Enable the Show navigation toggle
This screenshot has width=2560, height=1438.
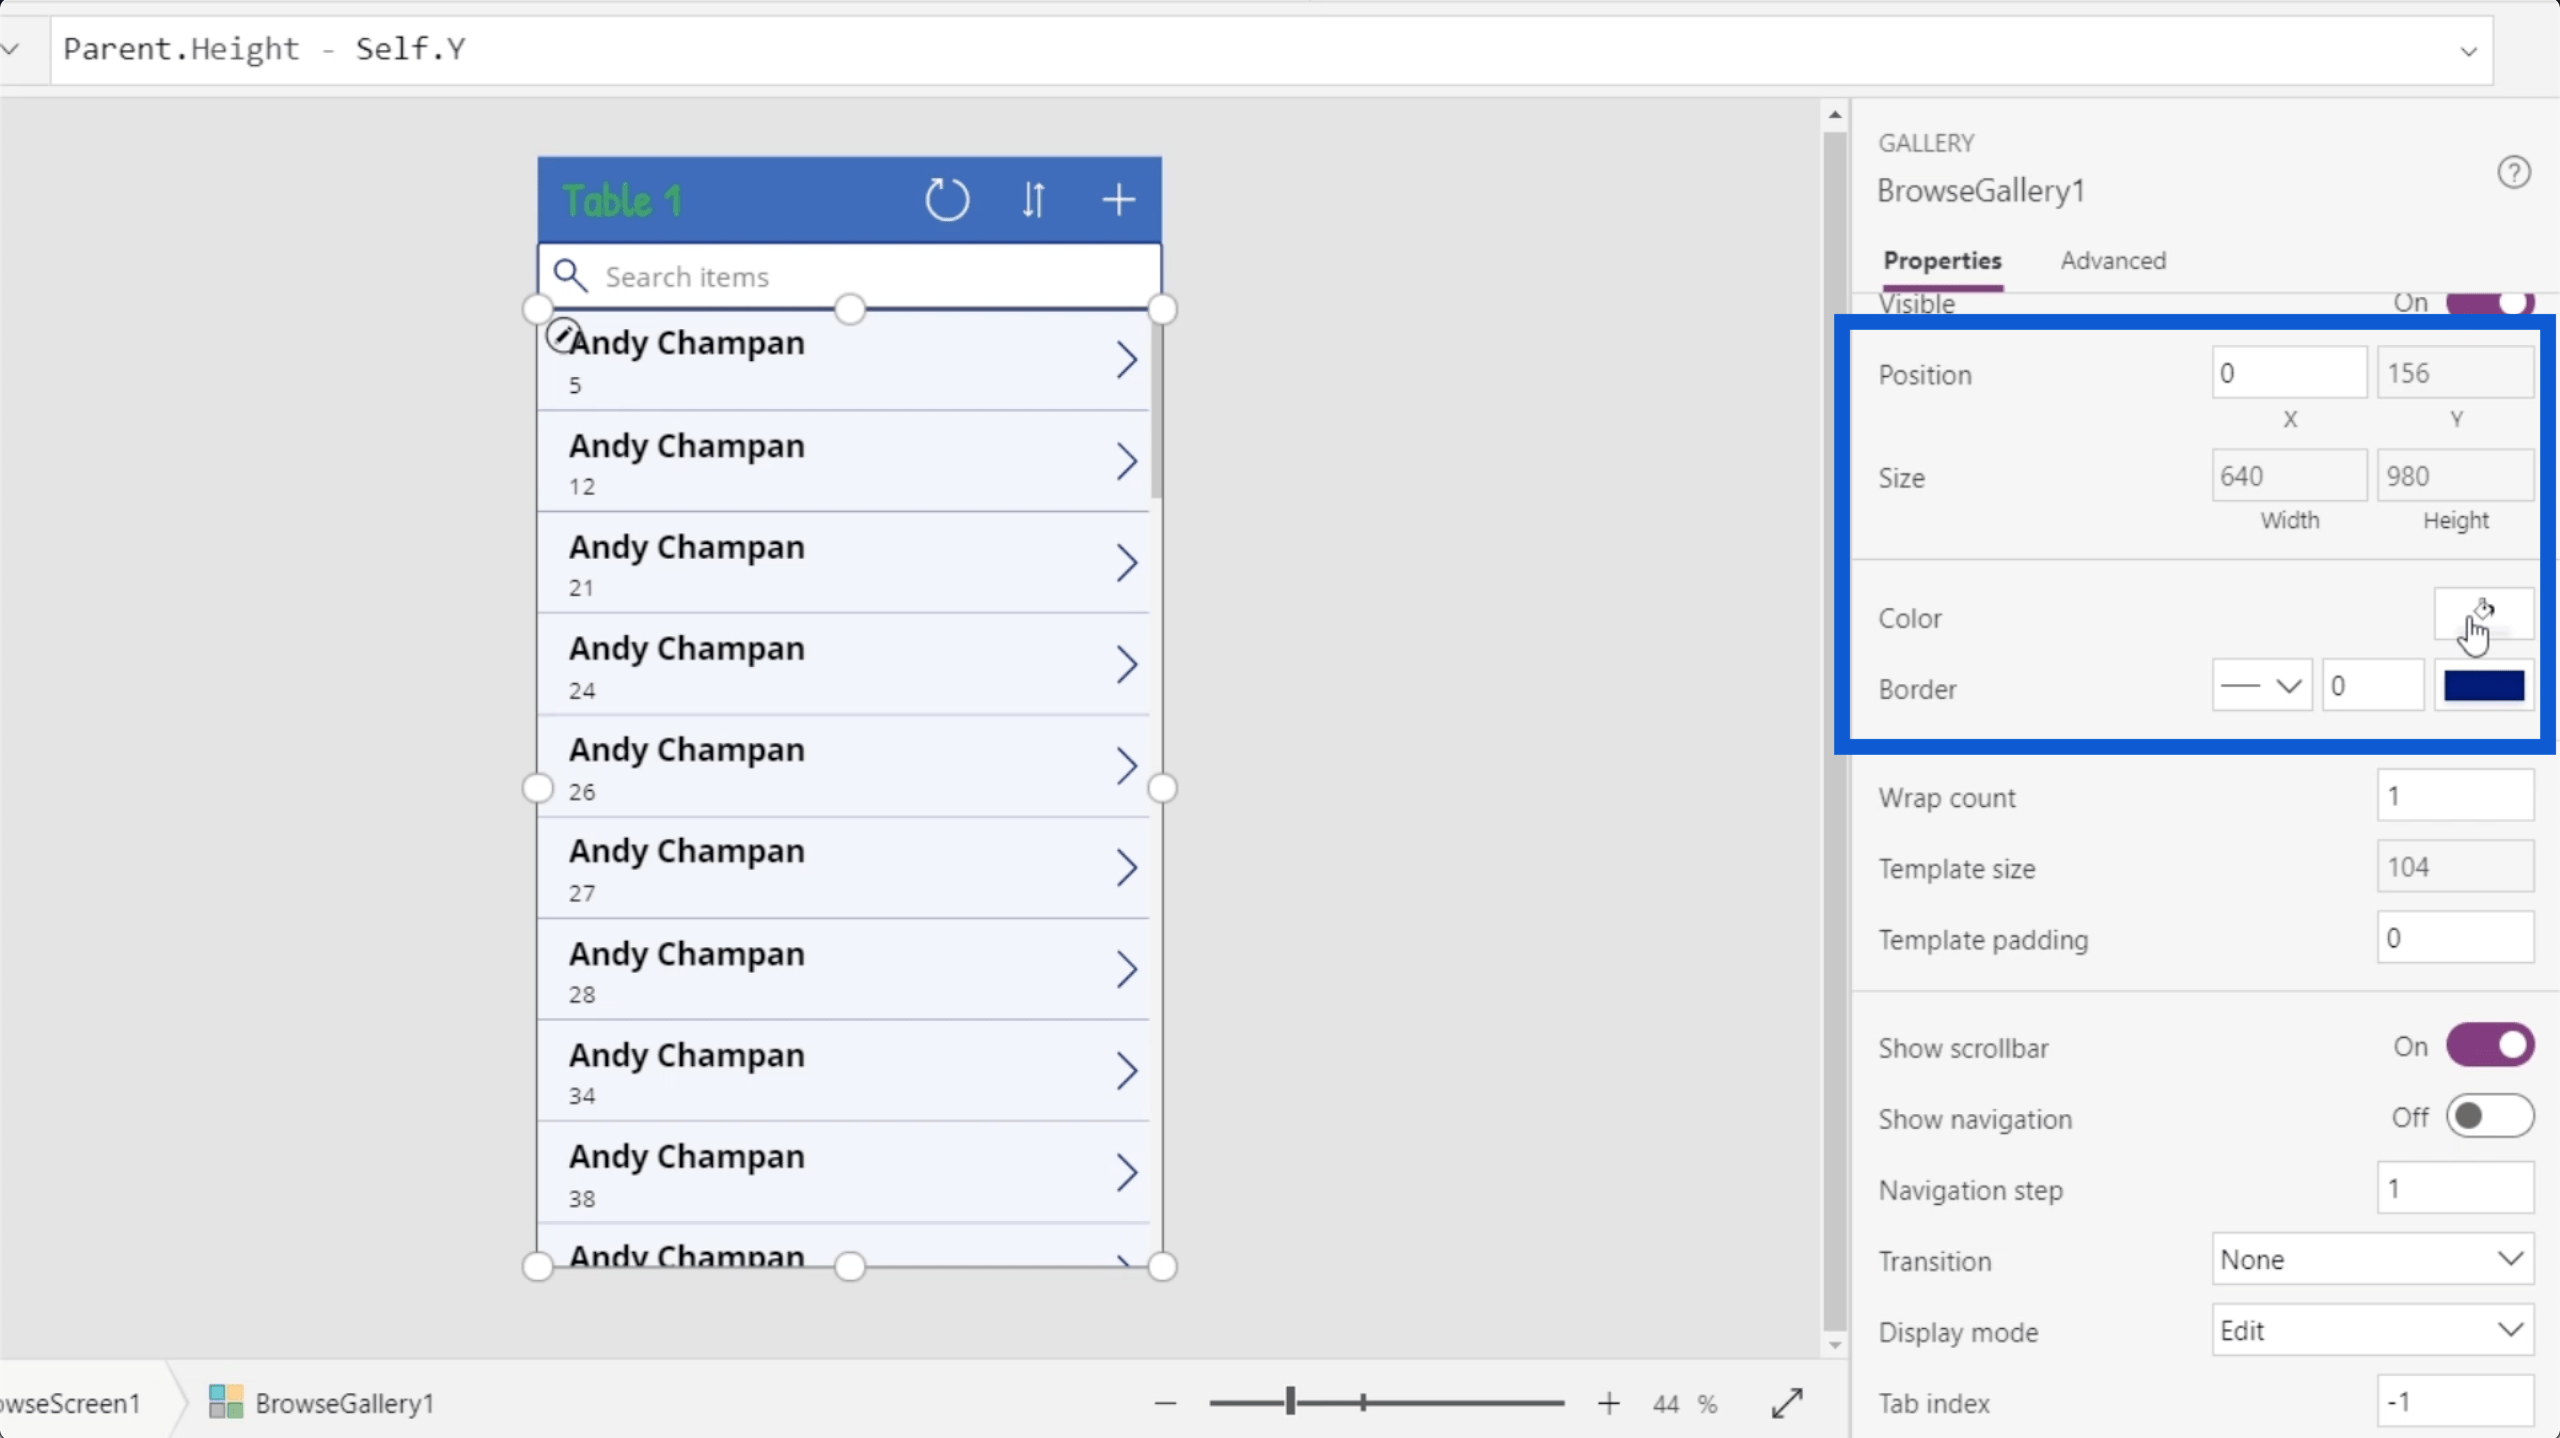point(2490,1117)
